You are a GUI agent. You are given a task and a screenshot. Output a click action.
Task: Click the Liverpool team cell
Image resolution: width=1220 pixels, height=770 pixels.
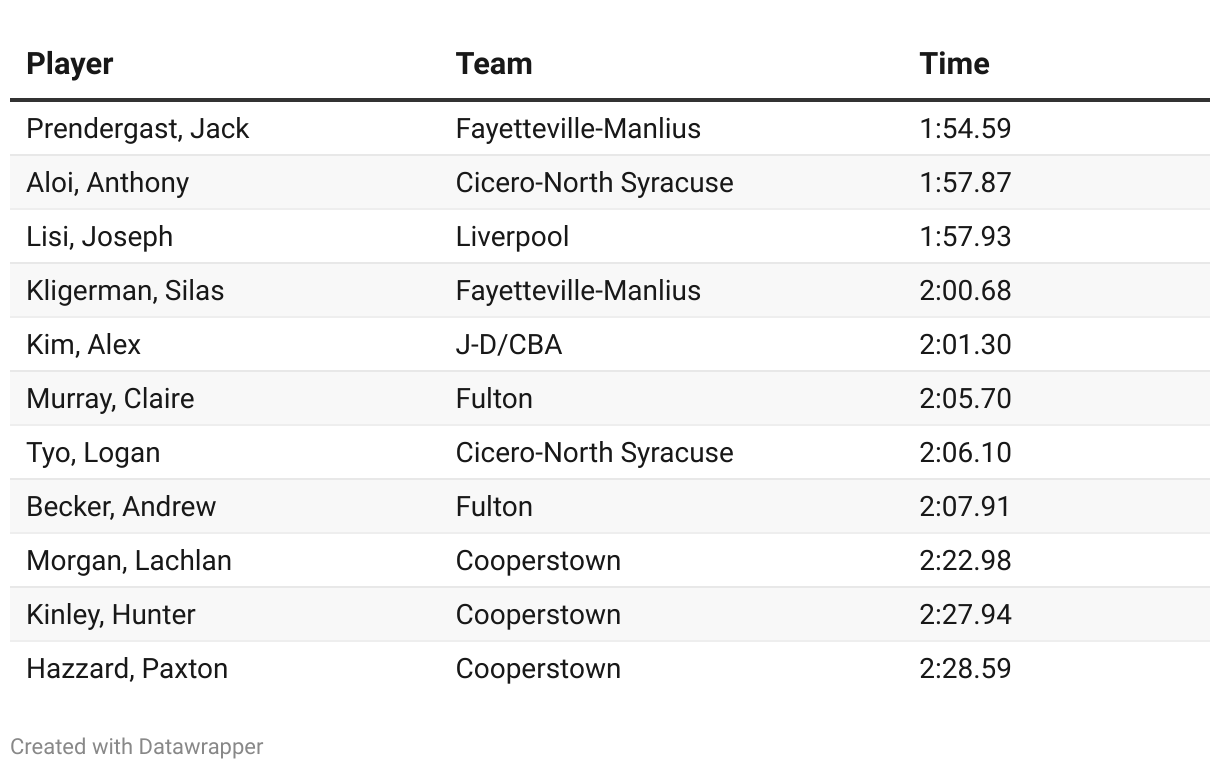click(x=512, y=237)
